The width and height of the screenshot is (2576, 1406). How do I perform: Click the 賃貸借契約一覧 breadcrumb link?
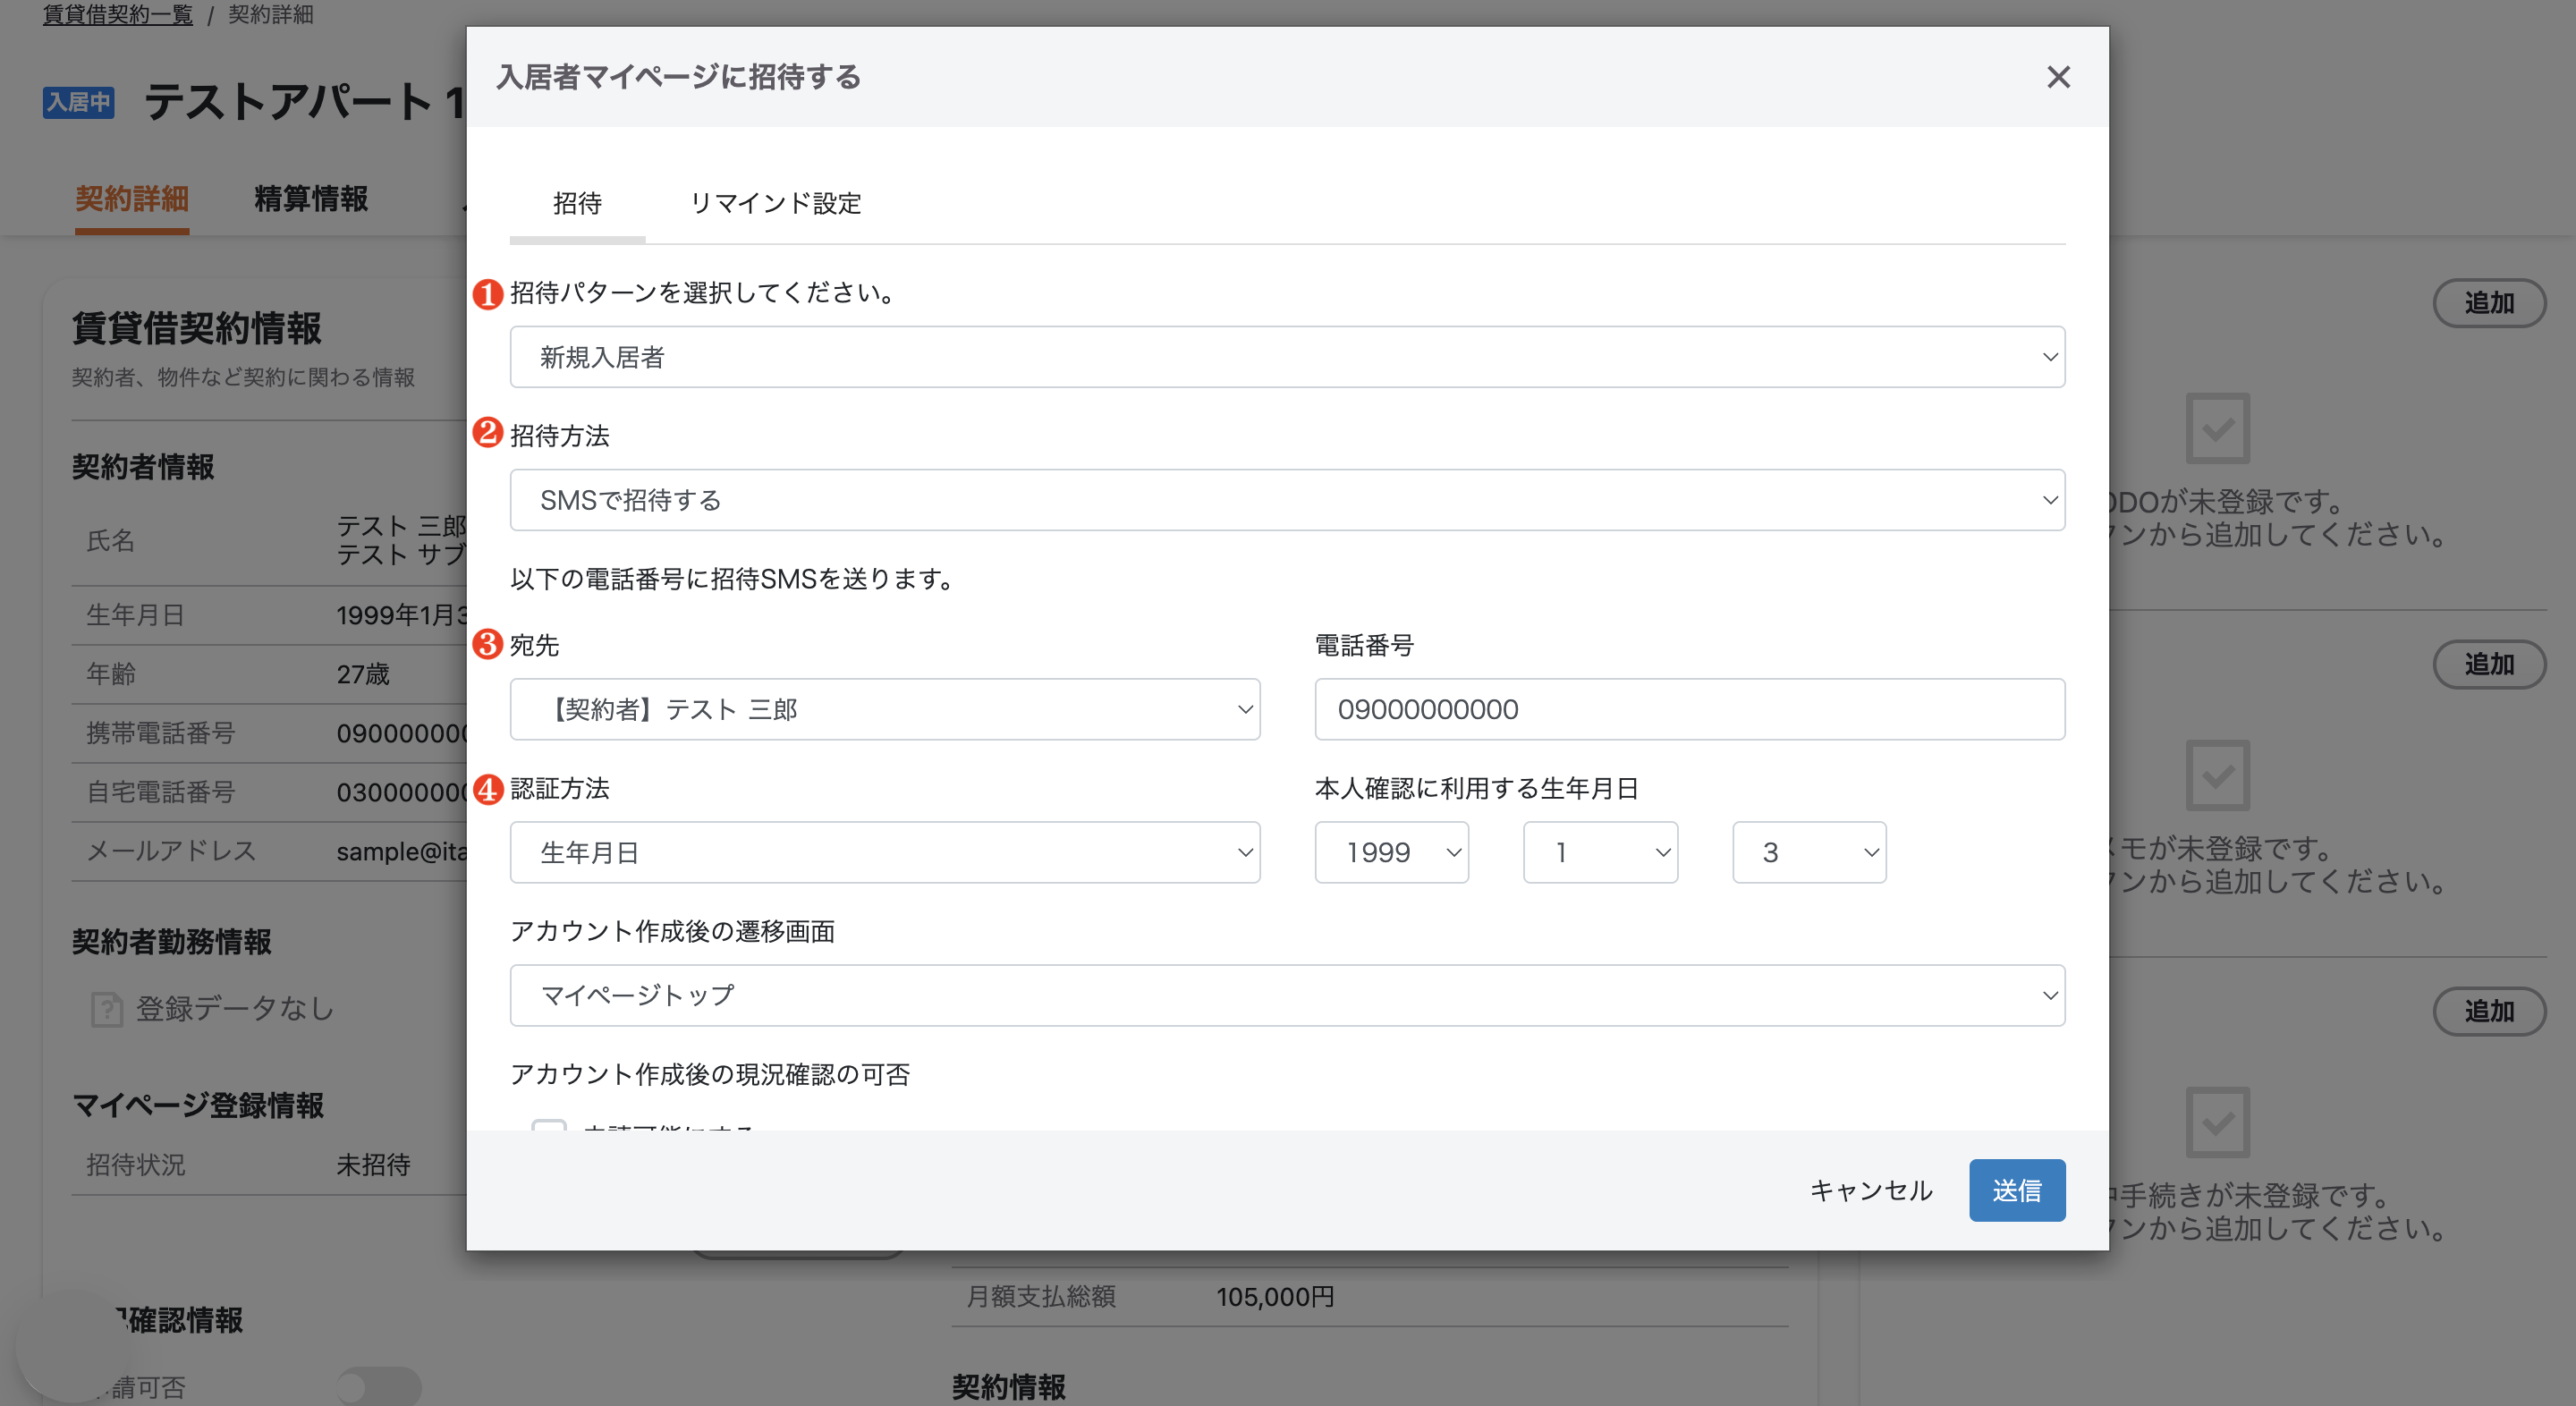tap(118, 14)
